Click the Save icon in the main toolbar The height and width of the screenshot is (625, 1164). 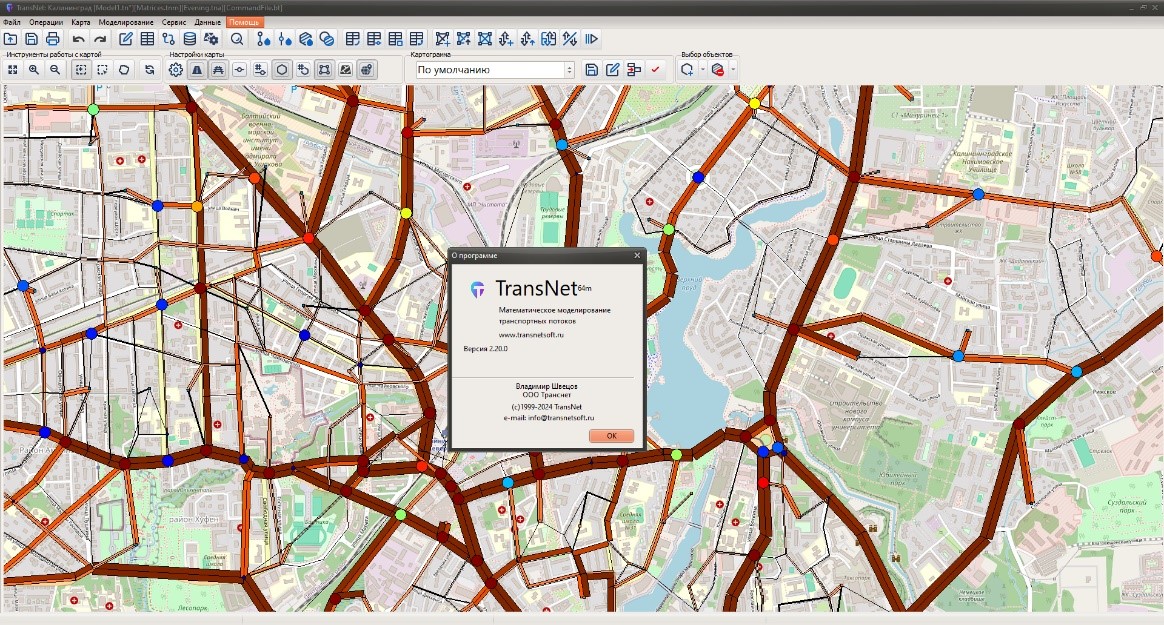click(31, 39)
